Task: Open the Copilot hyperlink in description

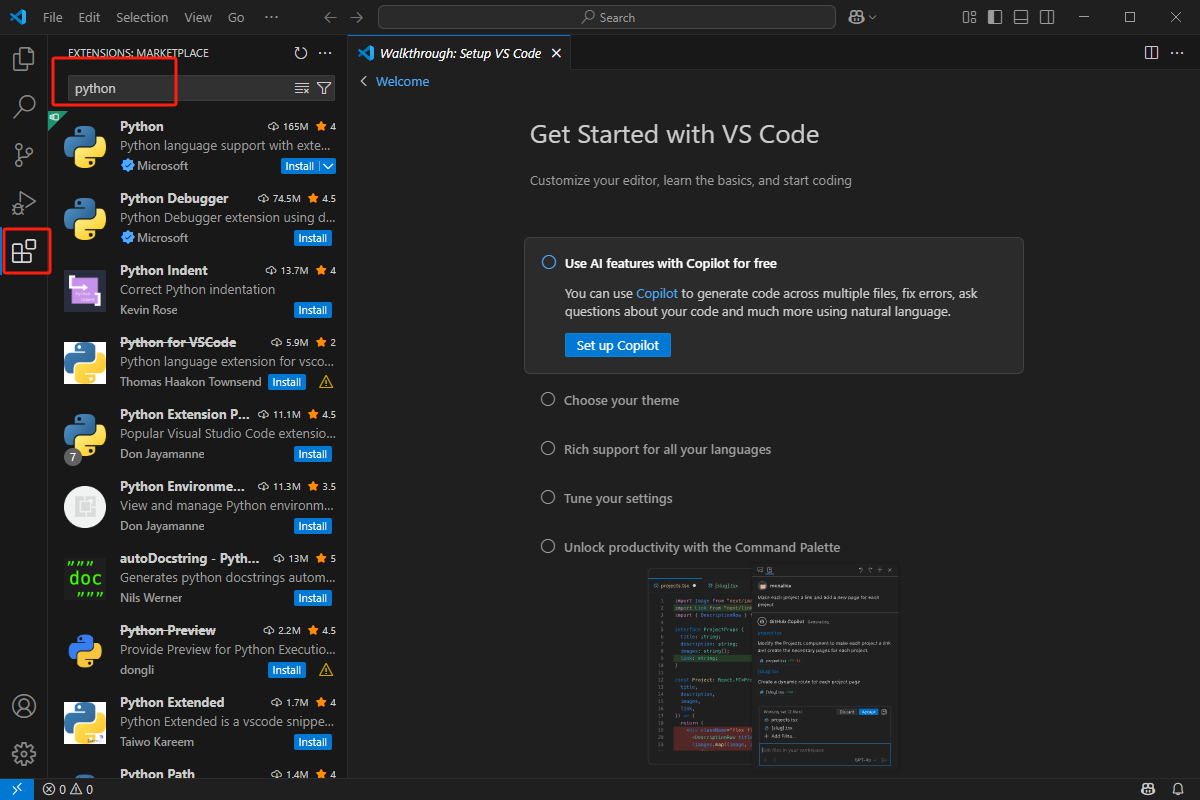Action: (657, 293)
